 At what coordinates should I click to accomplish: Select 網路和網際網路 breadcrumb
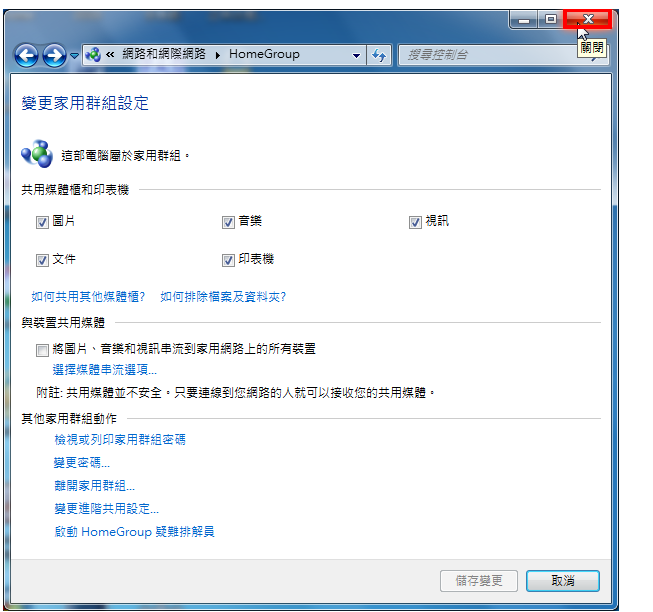click(x=164, y=54)
